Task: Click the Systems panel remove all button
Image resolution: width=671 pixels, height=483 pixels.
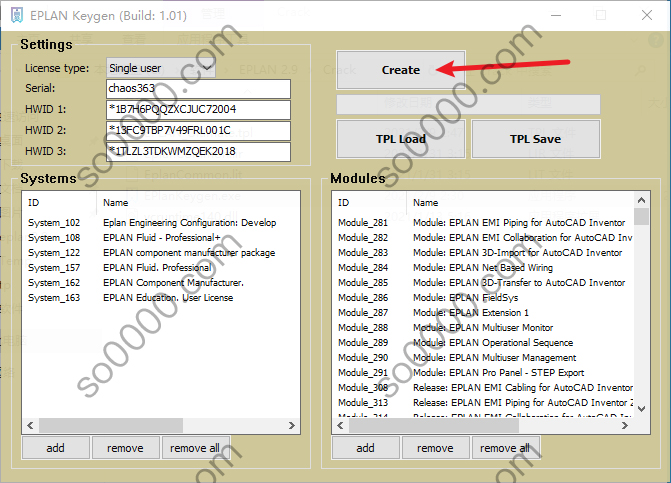Action: coord(195,448)
